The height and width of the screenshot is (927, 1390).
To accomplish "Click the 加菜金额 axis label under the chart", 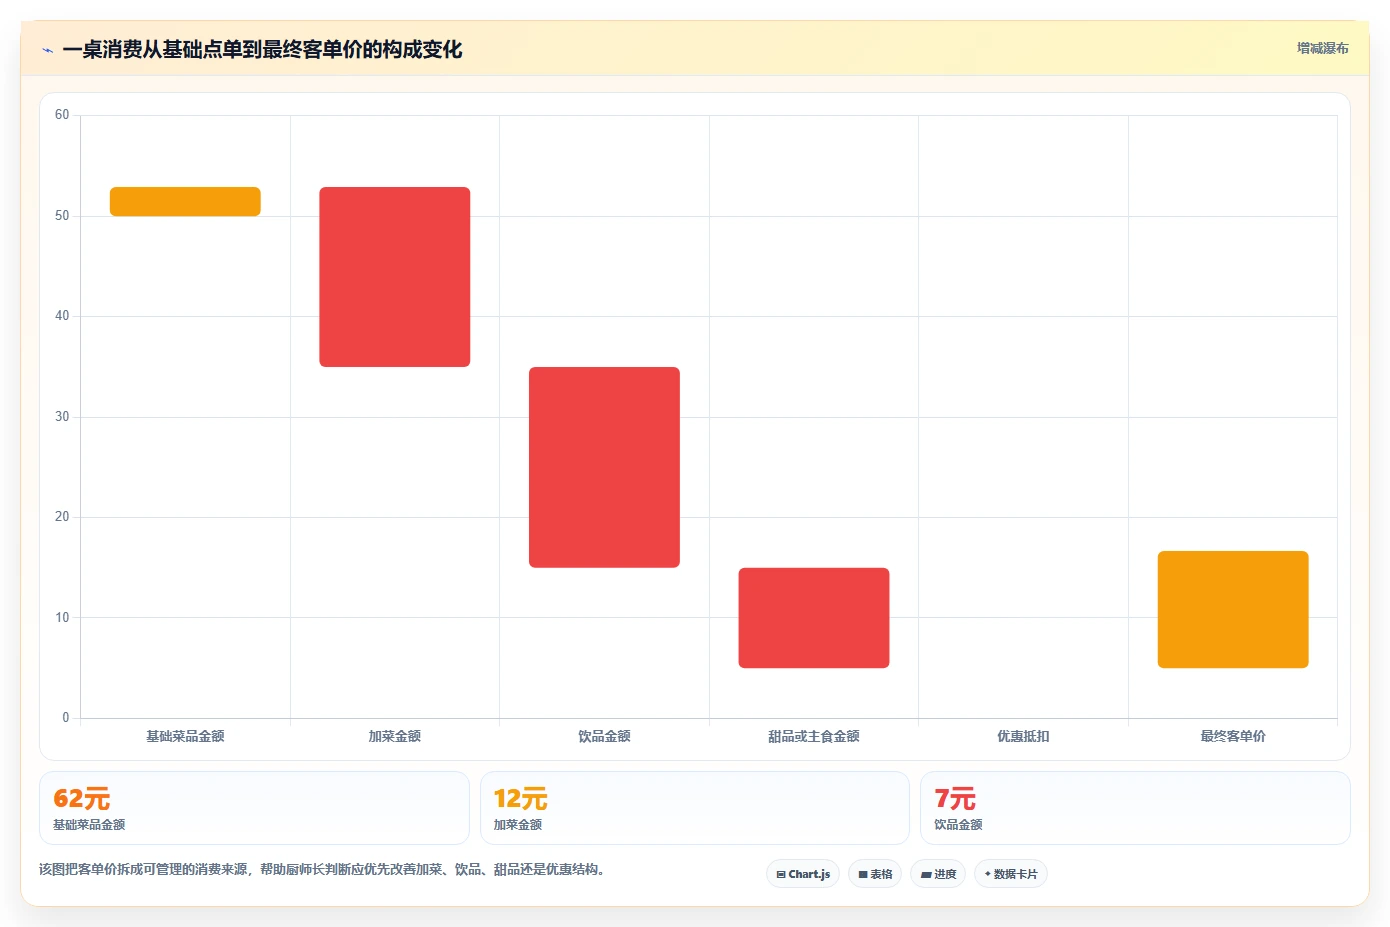I will [395, 736].
